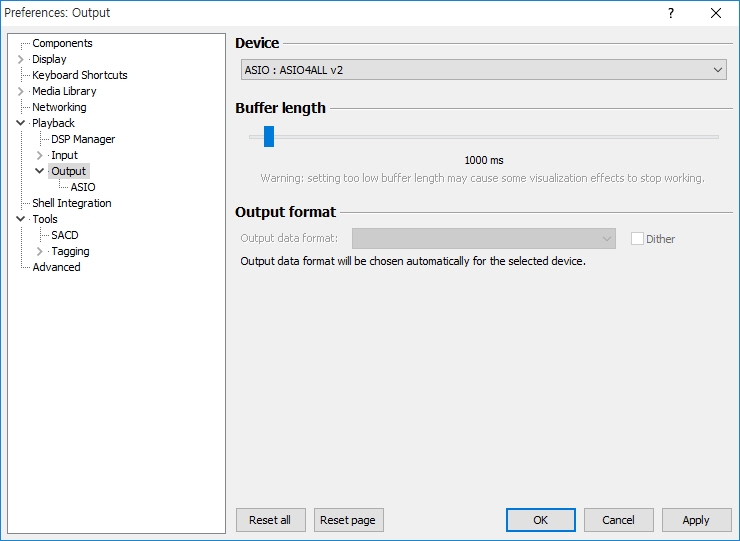Screen dimensions: 740x541
Task: Go to Networking preferences
Action: [59, 107]
